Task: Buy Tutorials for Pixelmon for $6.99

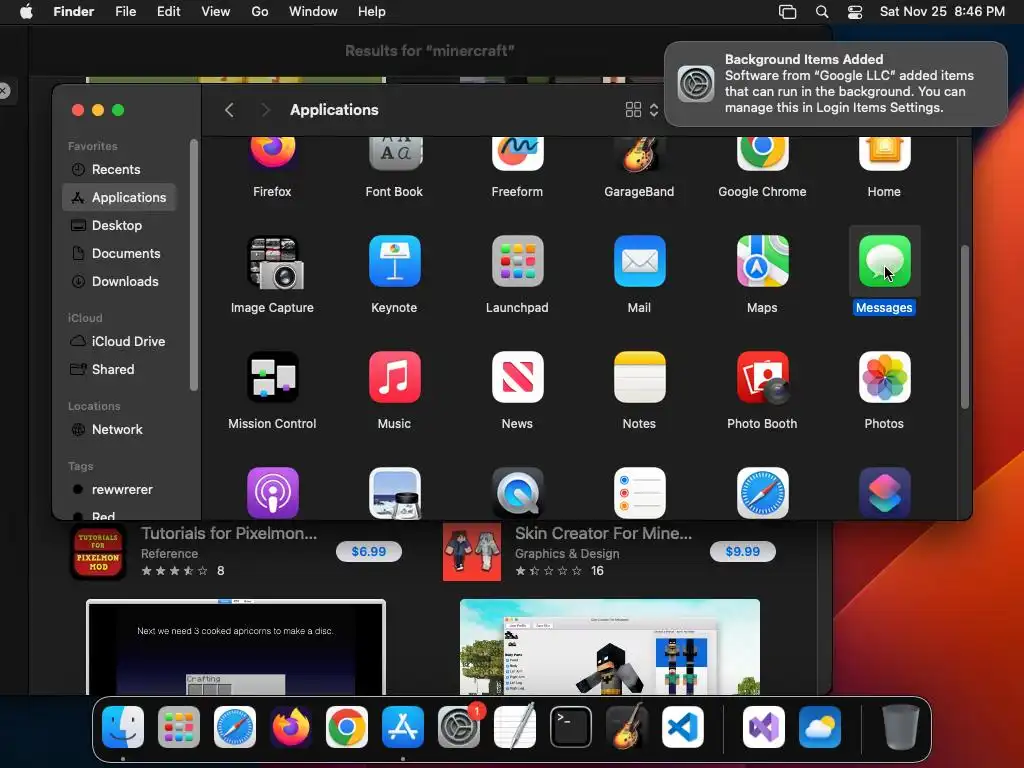Action: (x=368, y=551)
